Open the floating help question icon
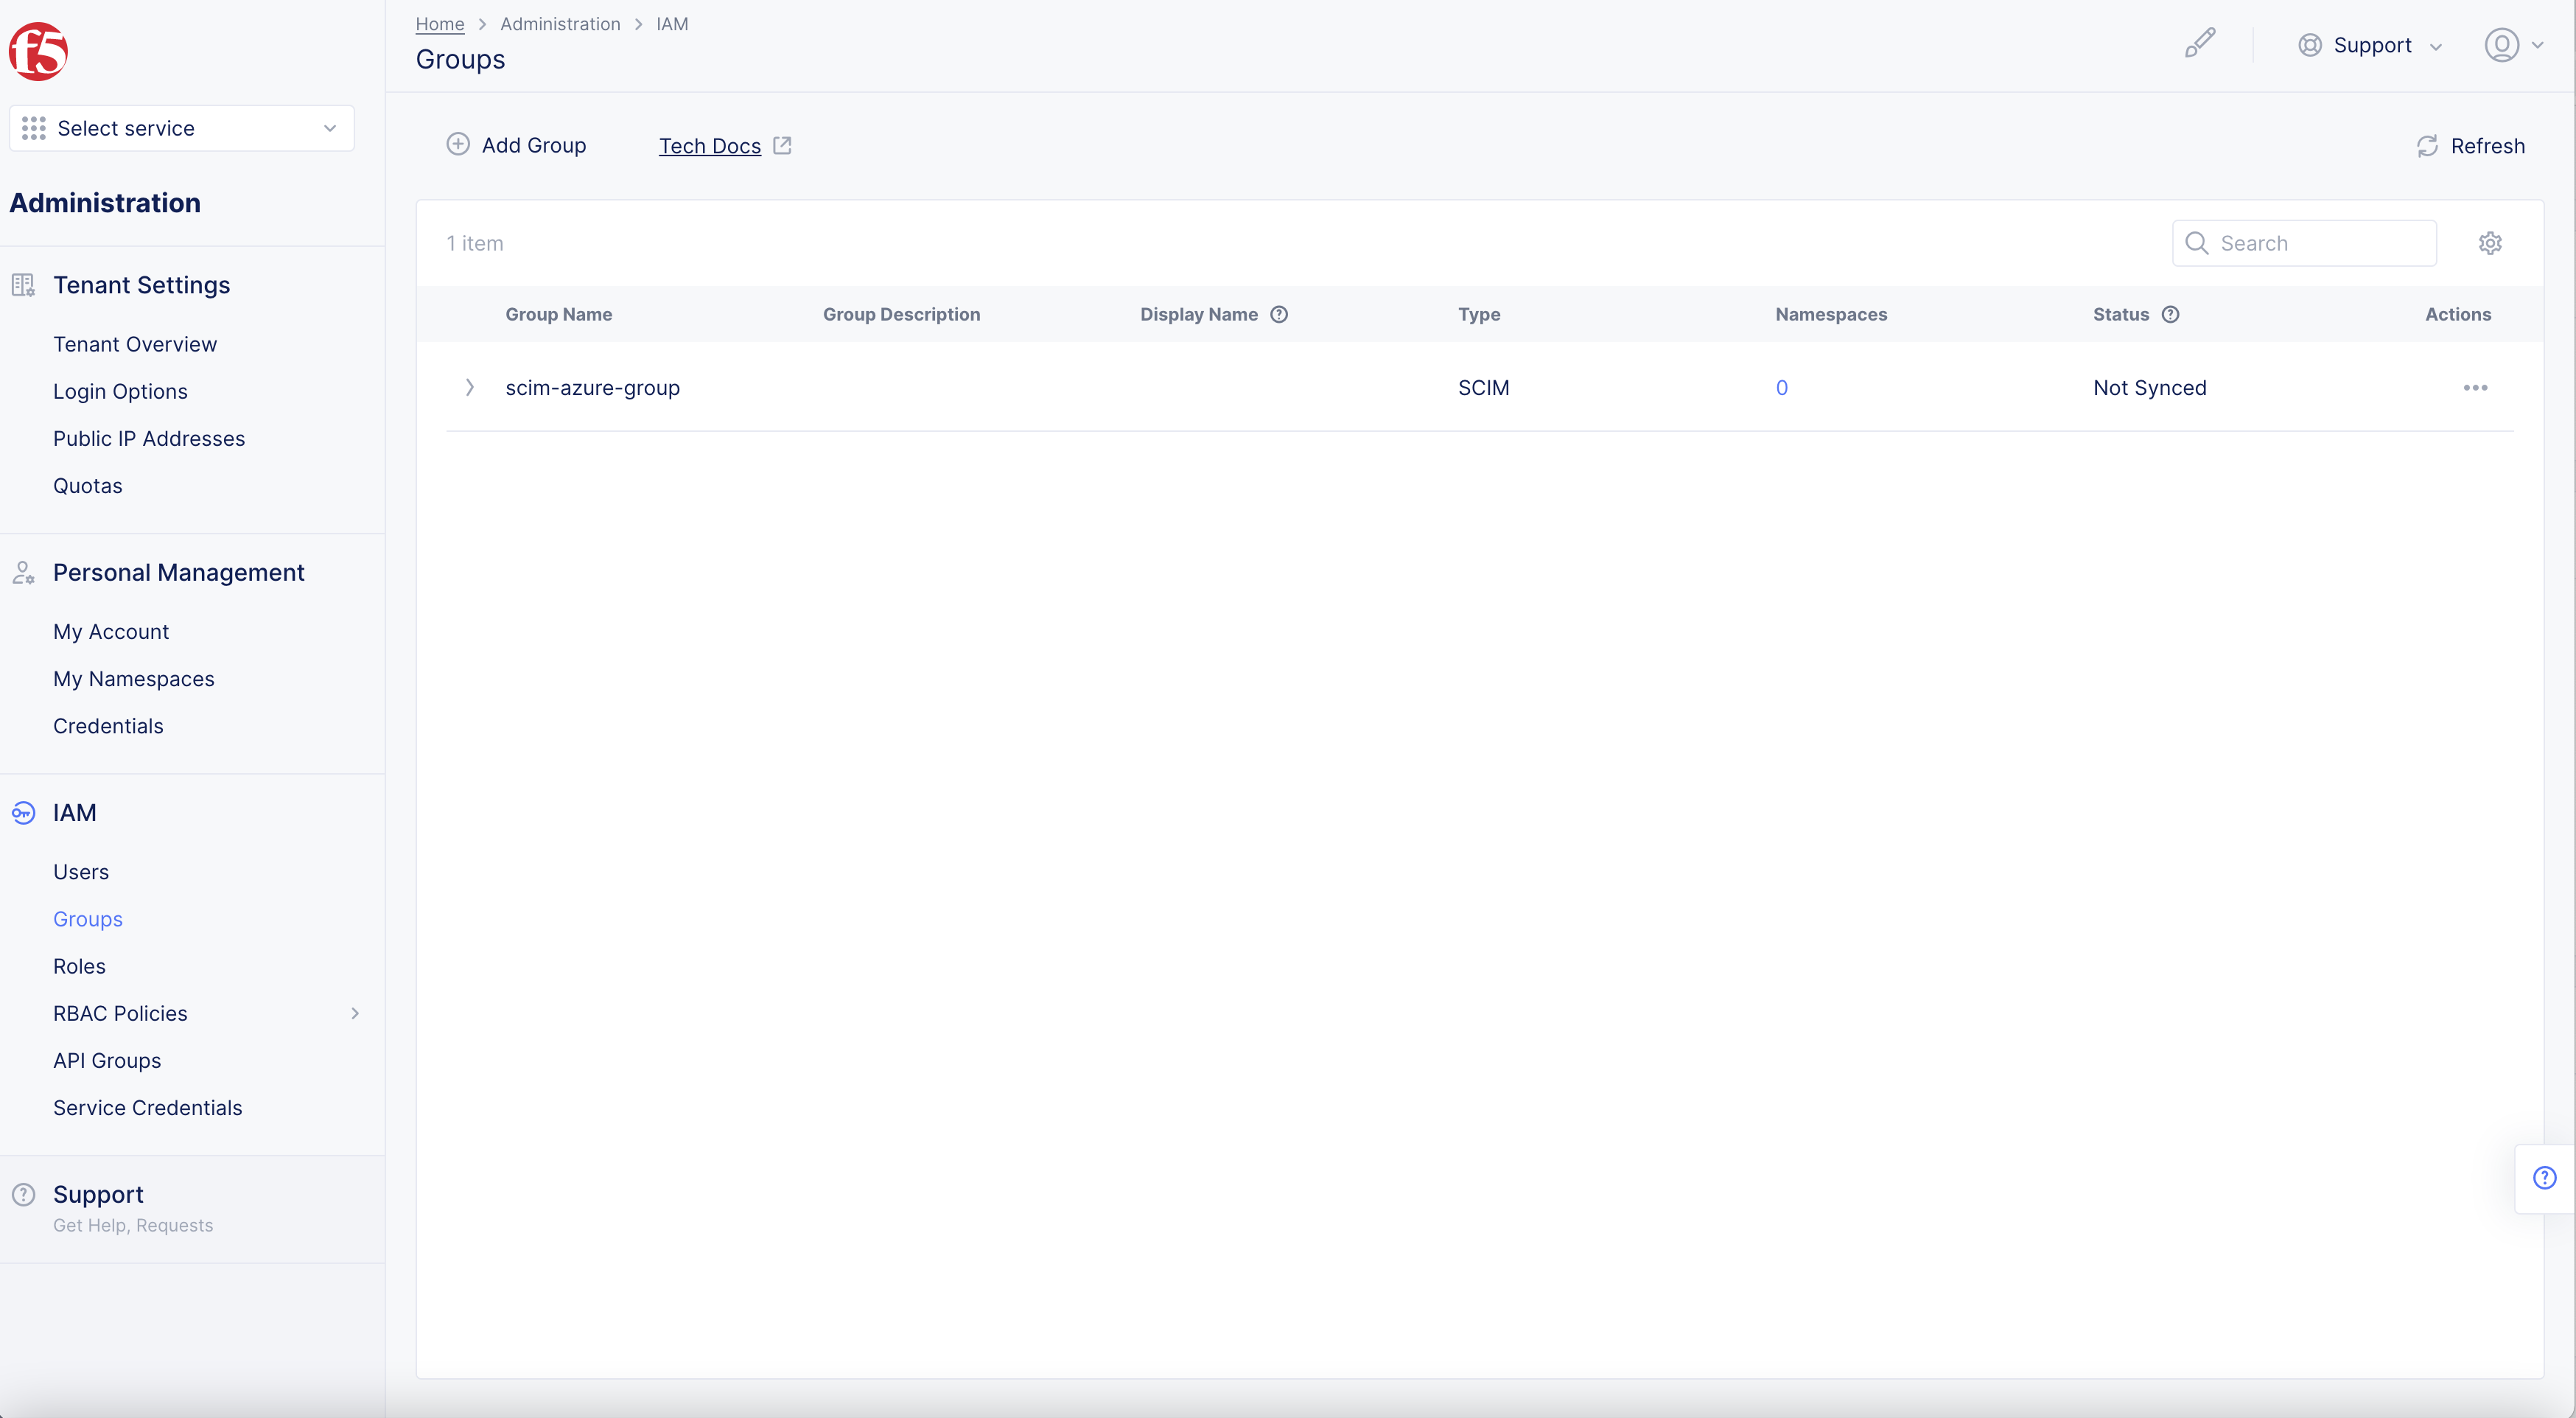Screen dimensions: 2576x1418 [x=2544, y=1178]
